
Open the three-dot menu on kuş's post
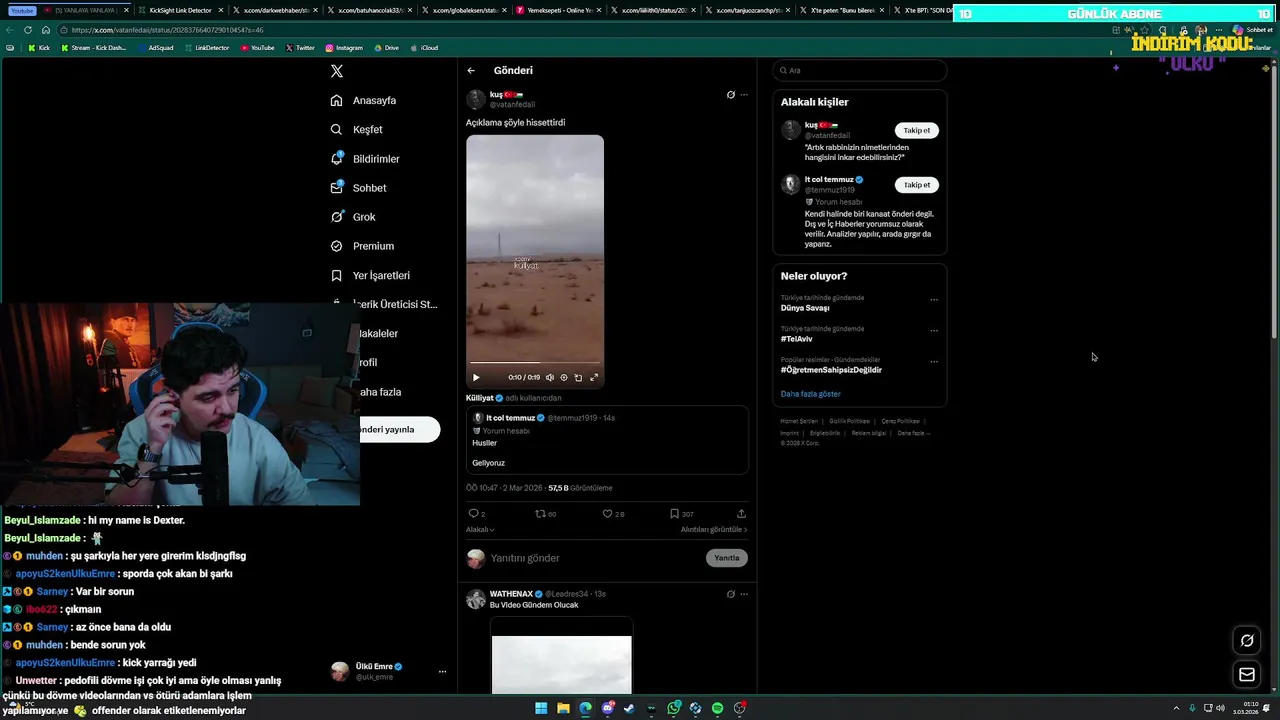744,95
